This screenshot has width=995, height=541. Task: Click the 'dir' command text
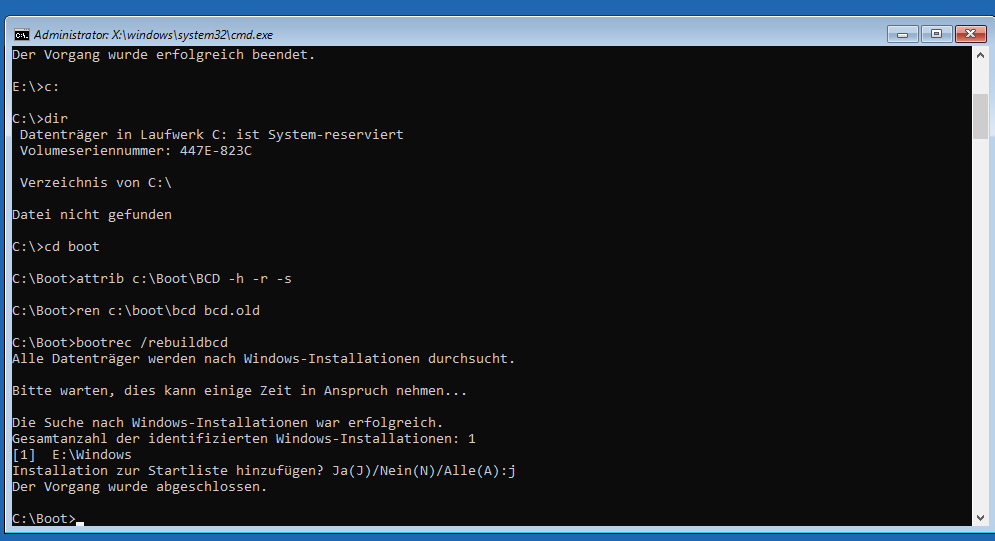click(x=56, y=118)
